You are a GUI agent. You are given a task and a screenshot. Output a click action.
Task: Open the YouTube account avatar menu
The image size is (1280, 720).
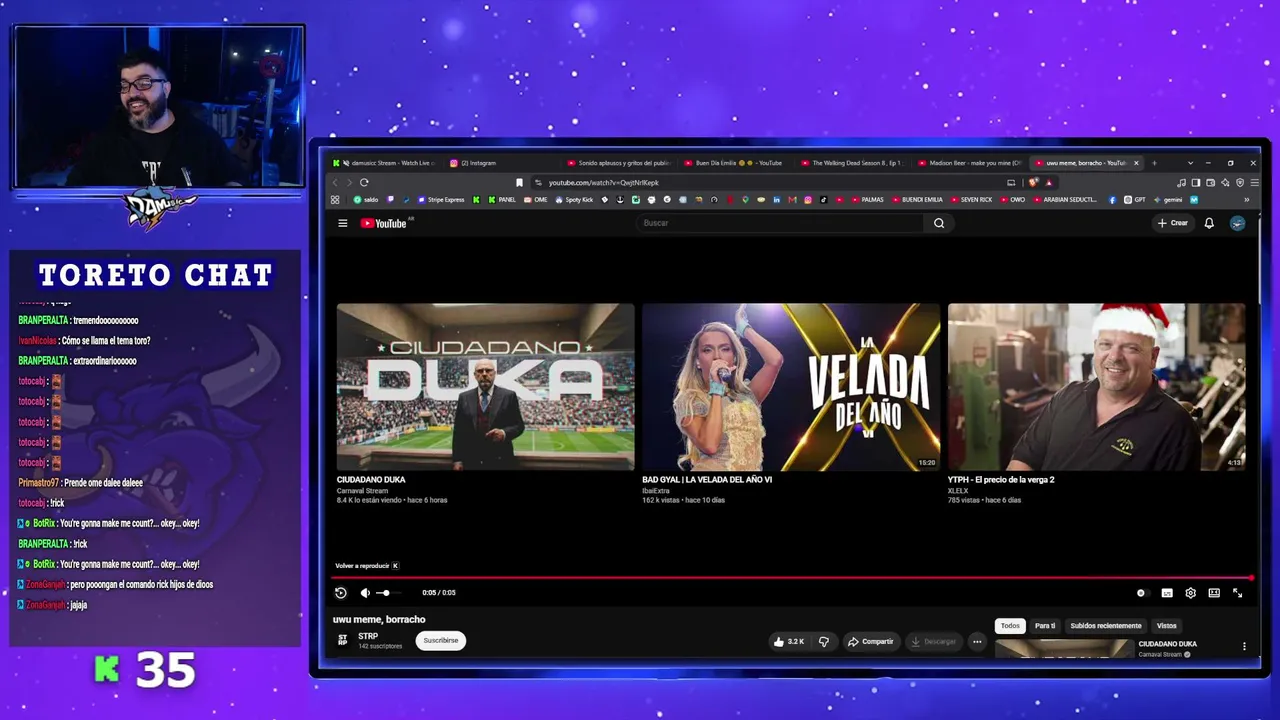point(1237,223)
